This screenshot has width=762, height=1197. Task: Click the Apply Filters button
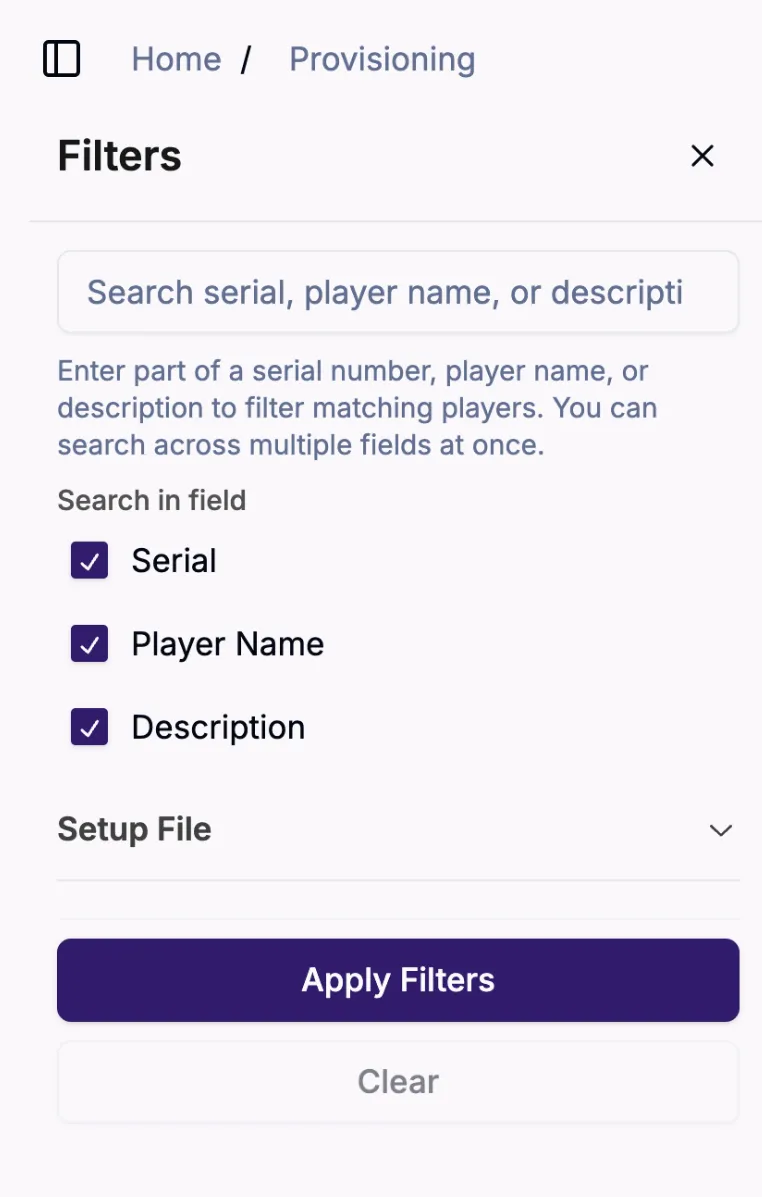(398, 980)
